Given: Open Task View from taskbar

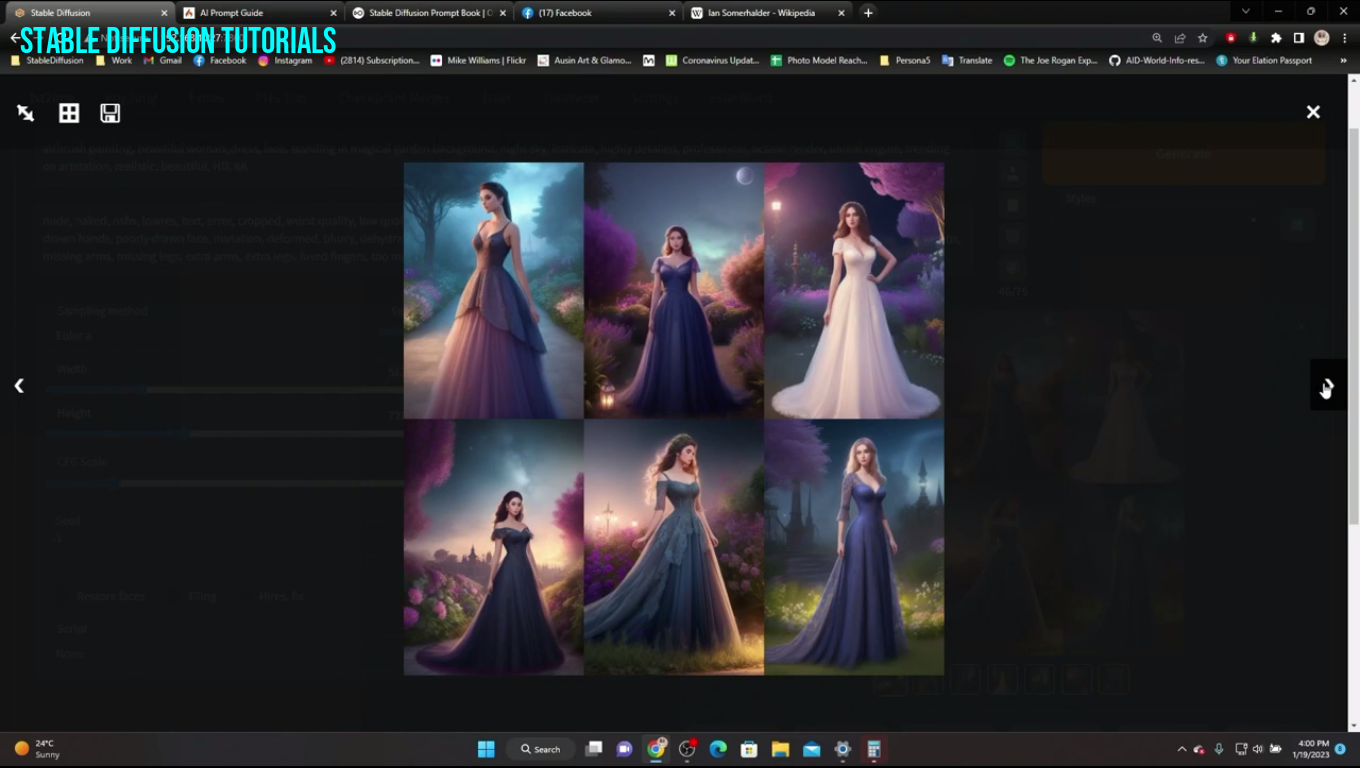Looking at the screenshot, I should click(594, 749).
